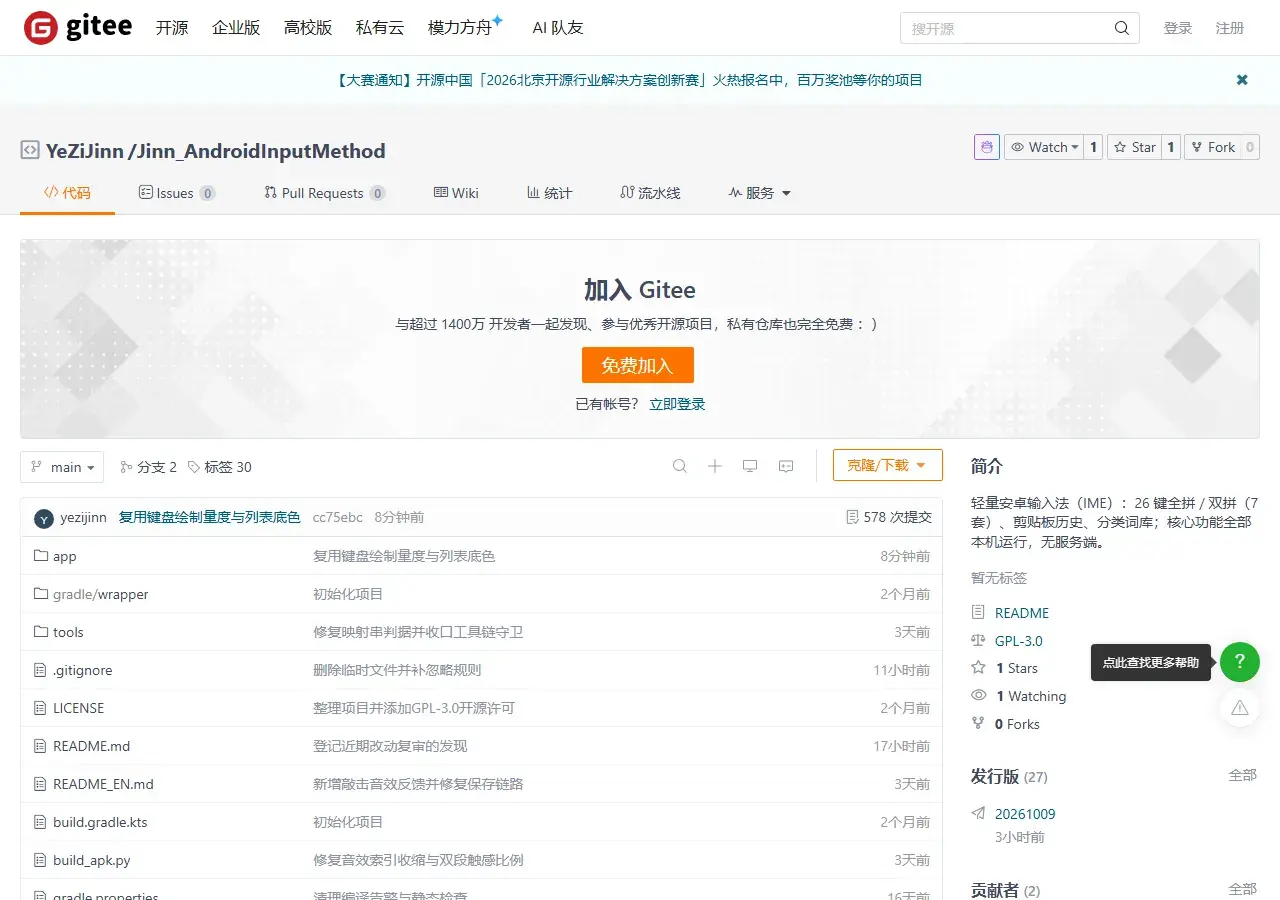This screenshot has width=1280, height=900.
Task: Click the yezijinn avatar icon
Action: pos(44,518)
